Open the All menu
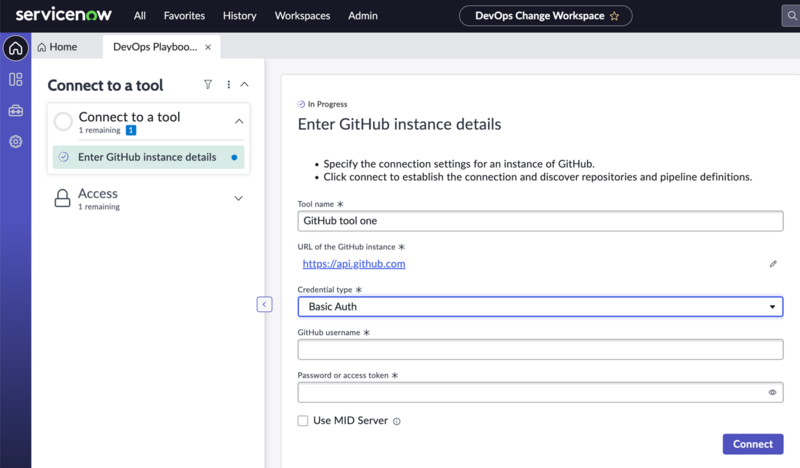Image resolution: width=800 pixels, height=468 pixels. 140,16
